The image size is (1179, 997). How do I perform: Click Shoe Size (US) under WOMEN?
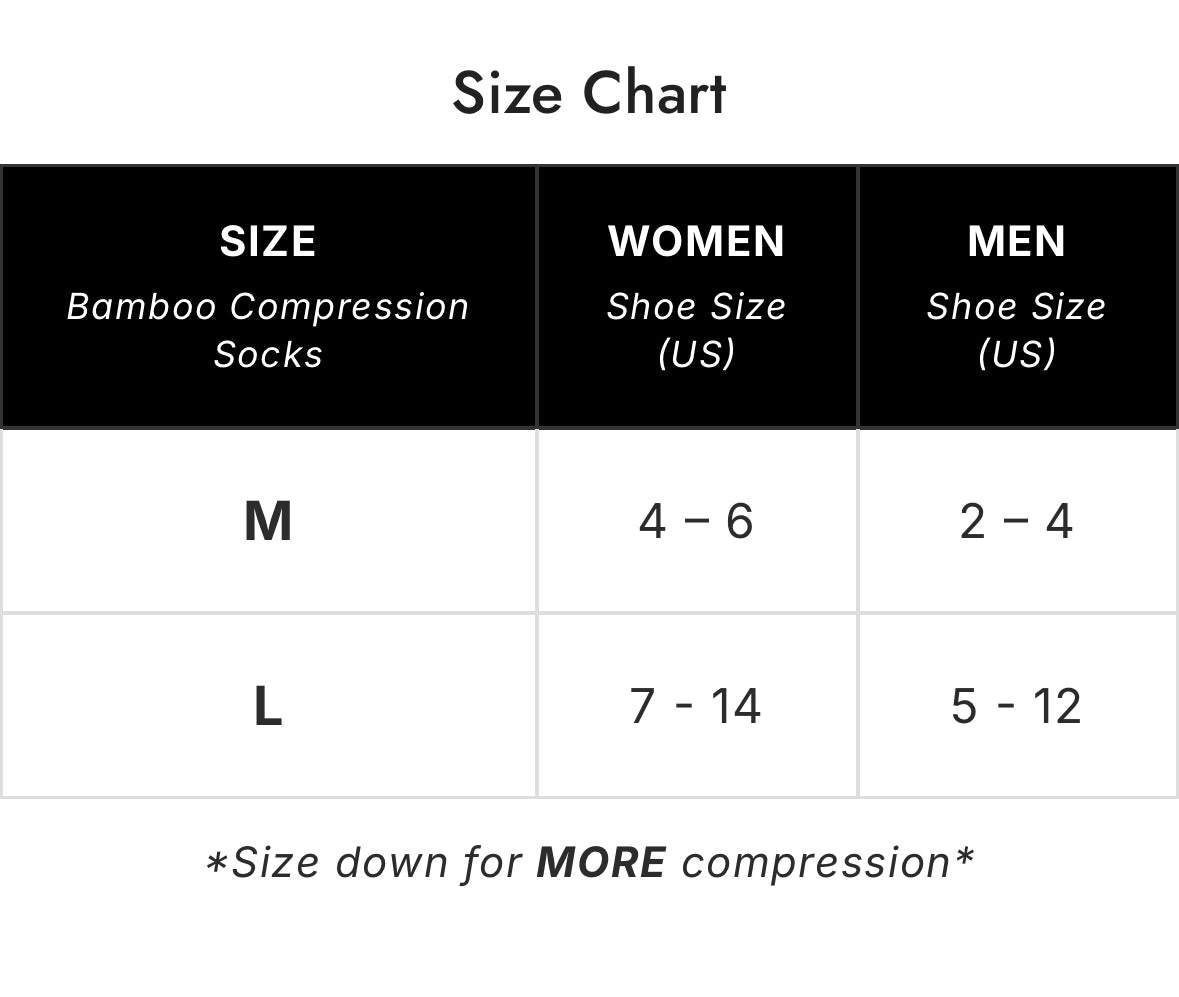pyautogui.click(x=696, y=330)
